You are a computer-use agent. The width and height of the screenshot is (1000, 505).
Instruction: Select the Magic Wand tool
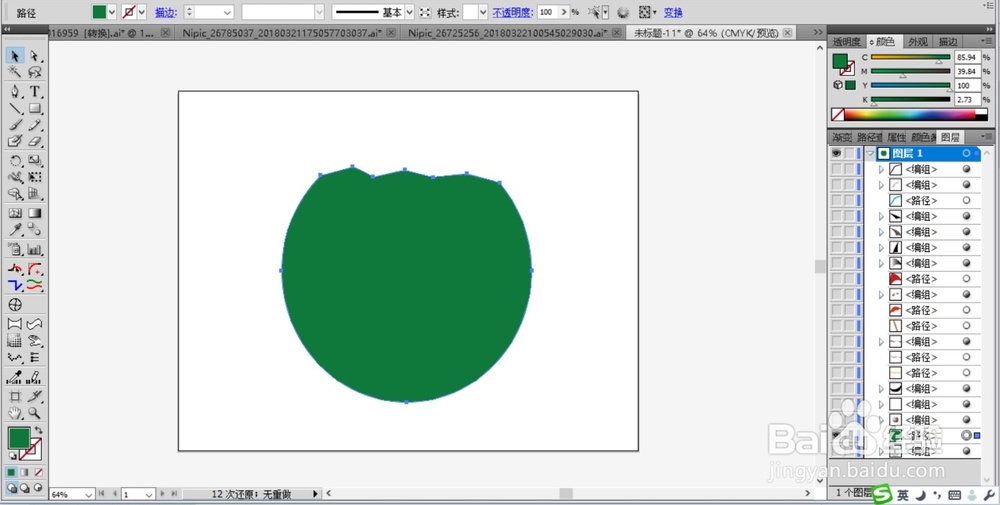(15, 73)
